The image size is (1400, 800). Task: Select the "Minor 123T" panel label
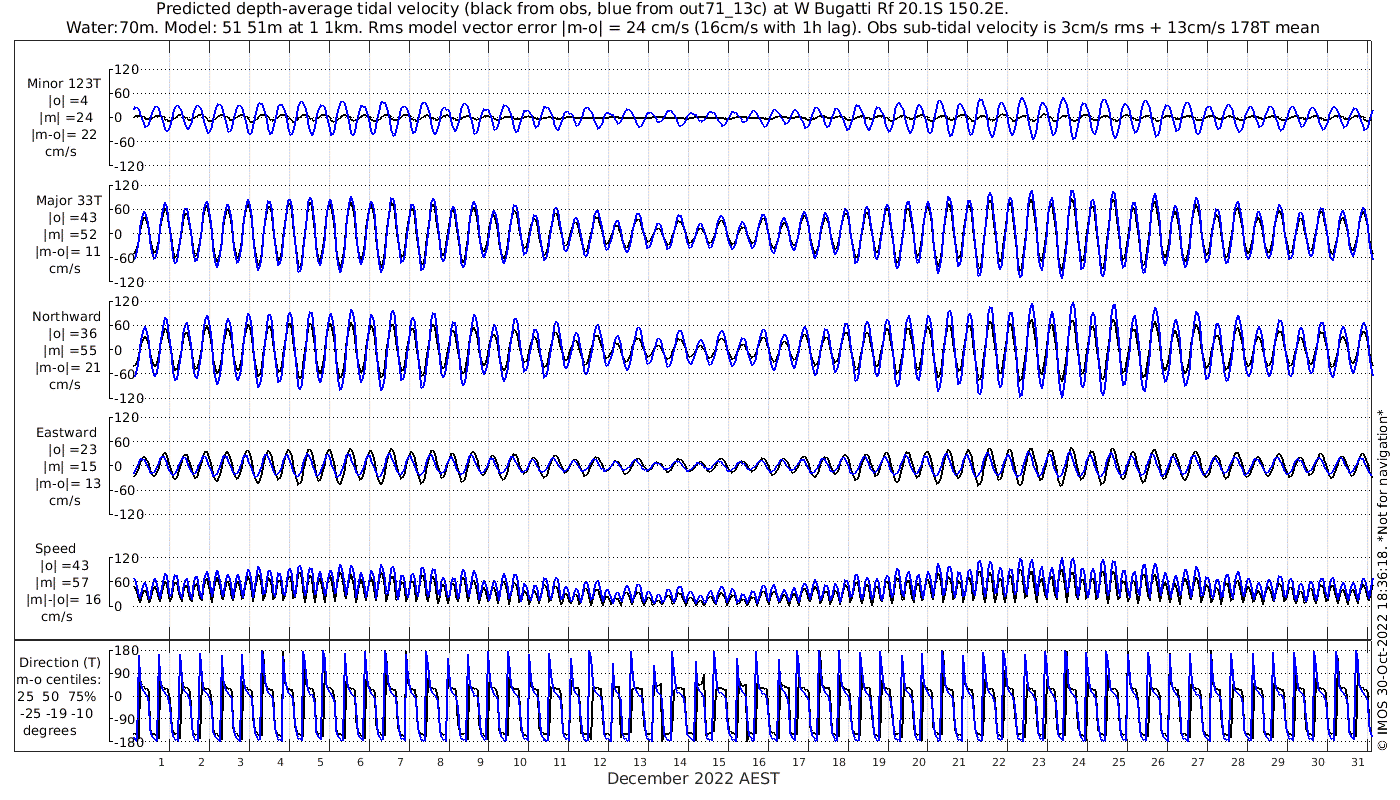click(x=64, y=84)
